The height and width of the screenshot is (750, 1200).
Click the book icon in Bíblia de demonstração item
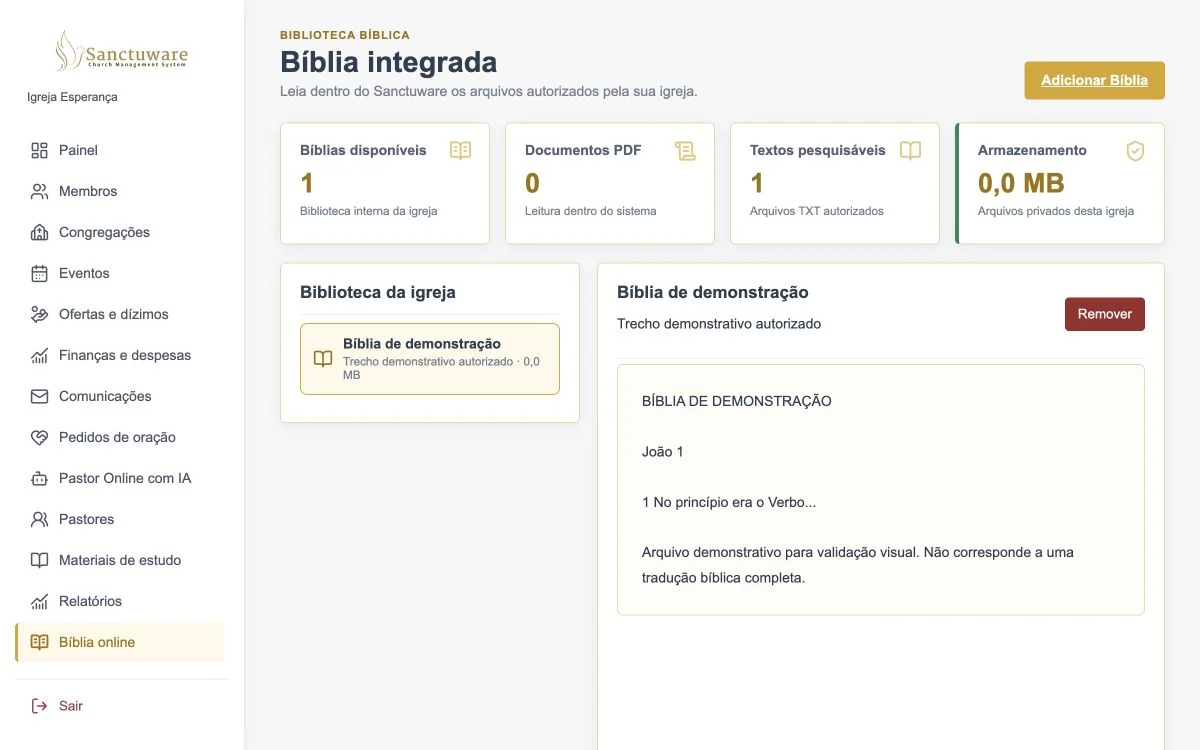click(323, 358)
